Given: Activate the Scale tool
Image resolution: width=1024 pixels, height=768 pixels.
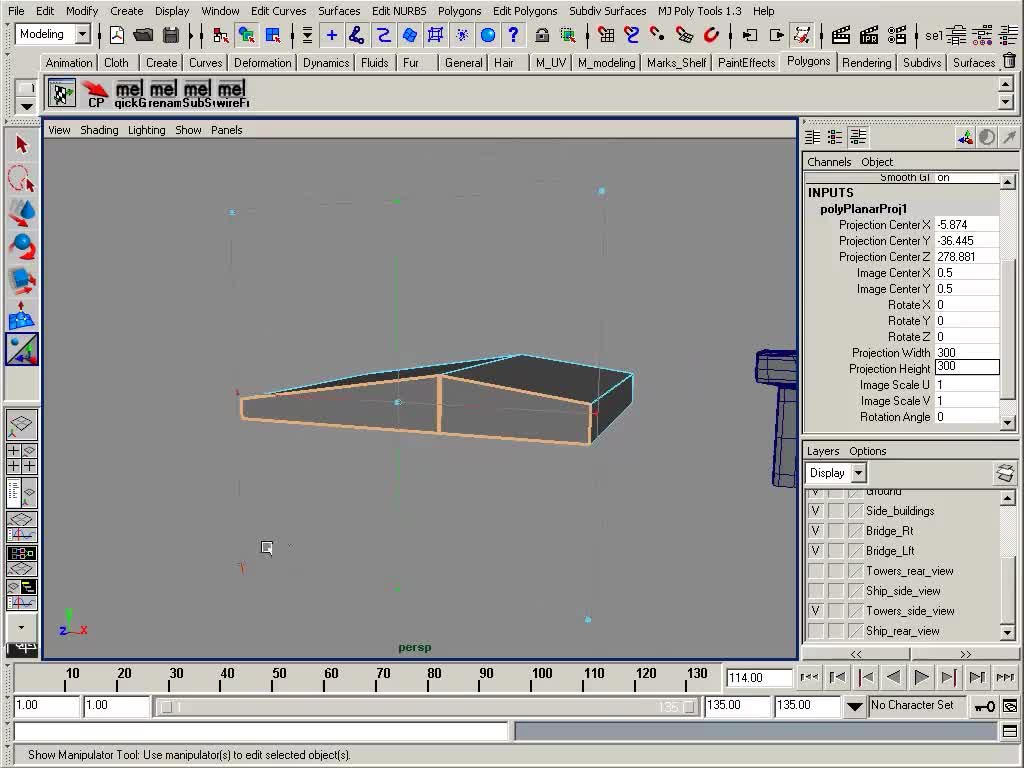Looking at the screenshot, I should tap(22, 281).
